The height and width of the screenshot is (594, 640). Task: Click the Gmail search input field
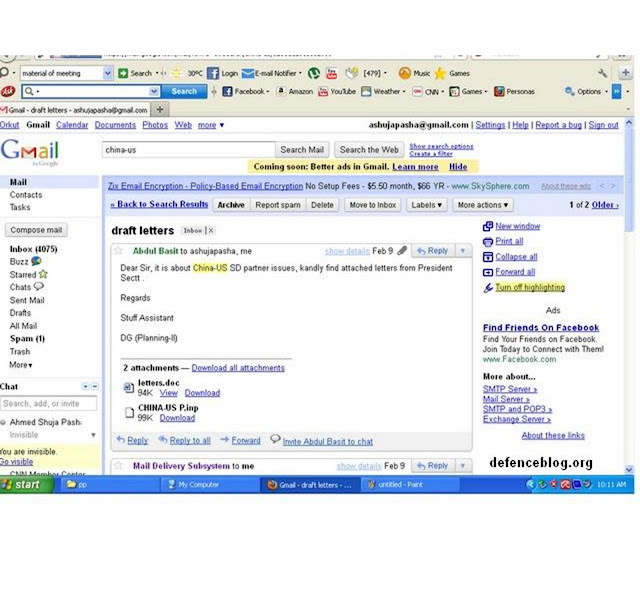point(189,150)
